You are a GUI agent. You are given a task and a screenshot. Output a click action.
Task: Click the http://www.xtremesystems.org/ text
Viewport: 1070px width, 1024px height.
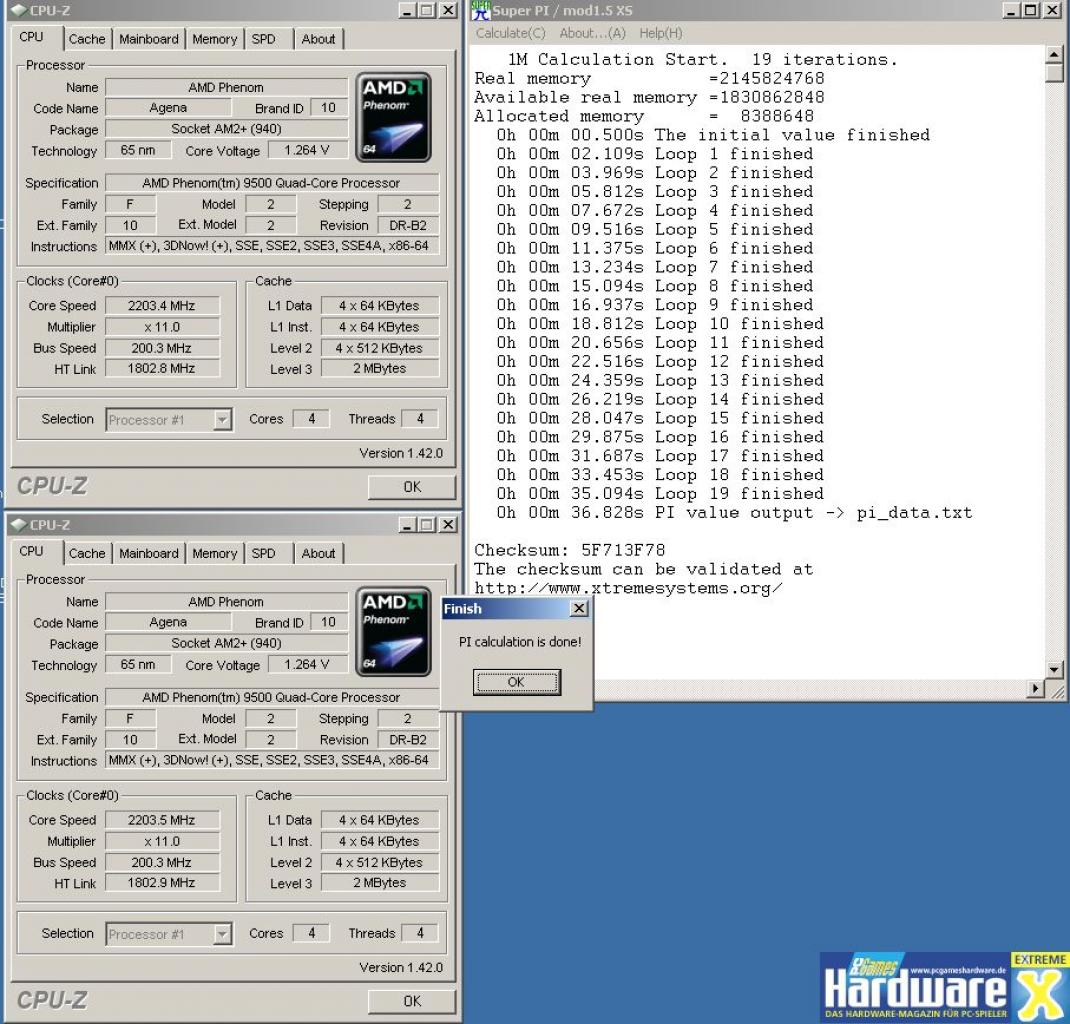(x=628, y=588)
